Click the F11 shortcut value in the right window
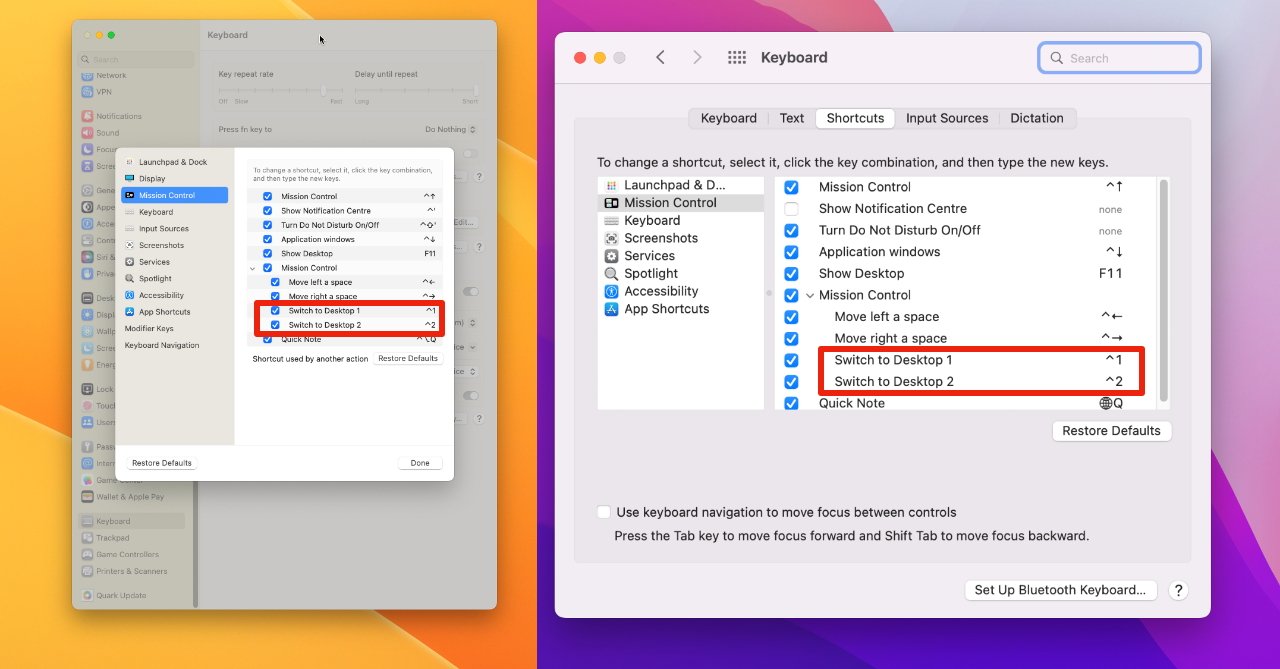 click(x=1110, y=274)
